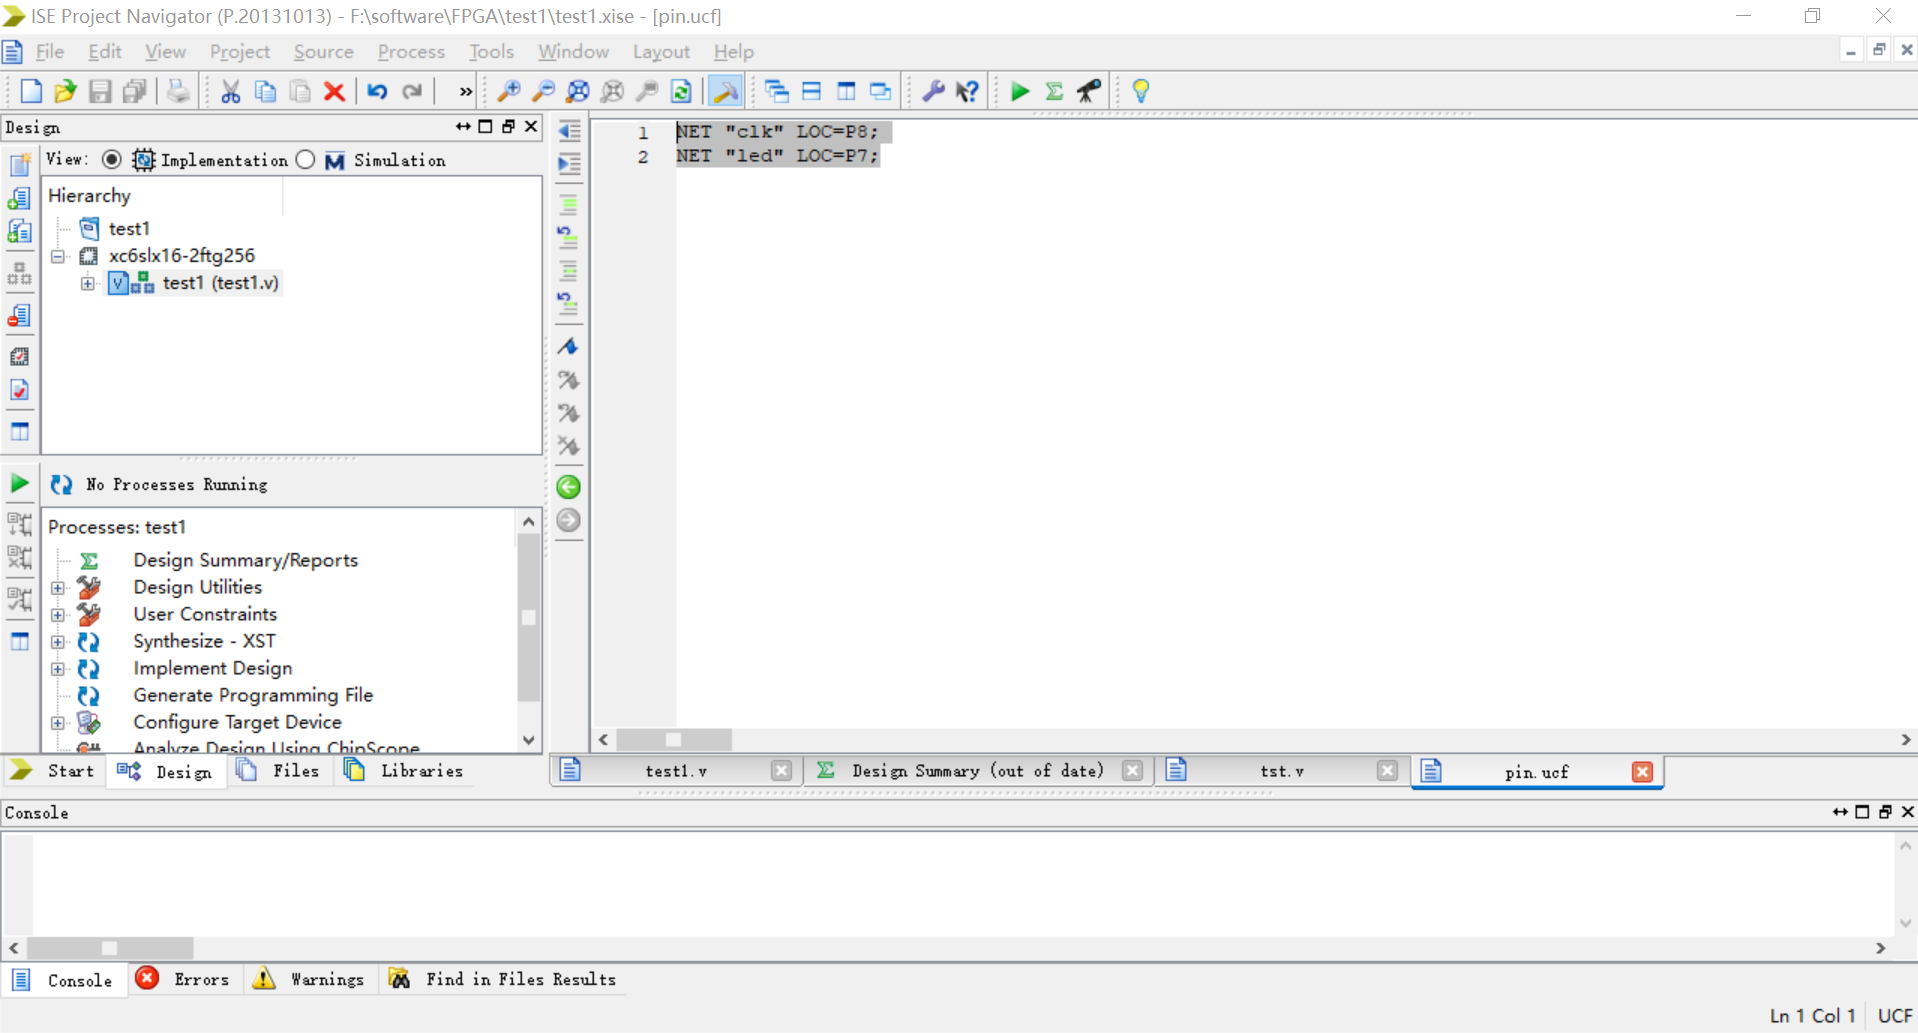Collapse the xc6slx16-2ftg256 device node
Image resolution: width=1918 pixels, height=1033 pixels.
coord(58,256)
